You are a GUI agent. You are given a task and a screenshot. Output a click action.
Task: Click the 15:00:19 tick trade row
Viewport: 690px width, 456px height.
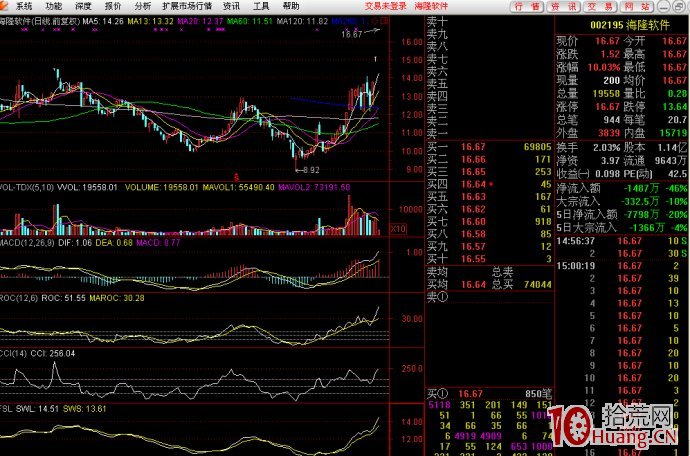click(x=622, y=266)
